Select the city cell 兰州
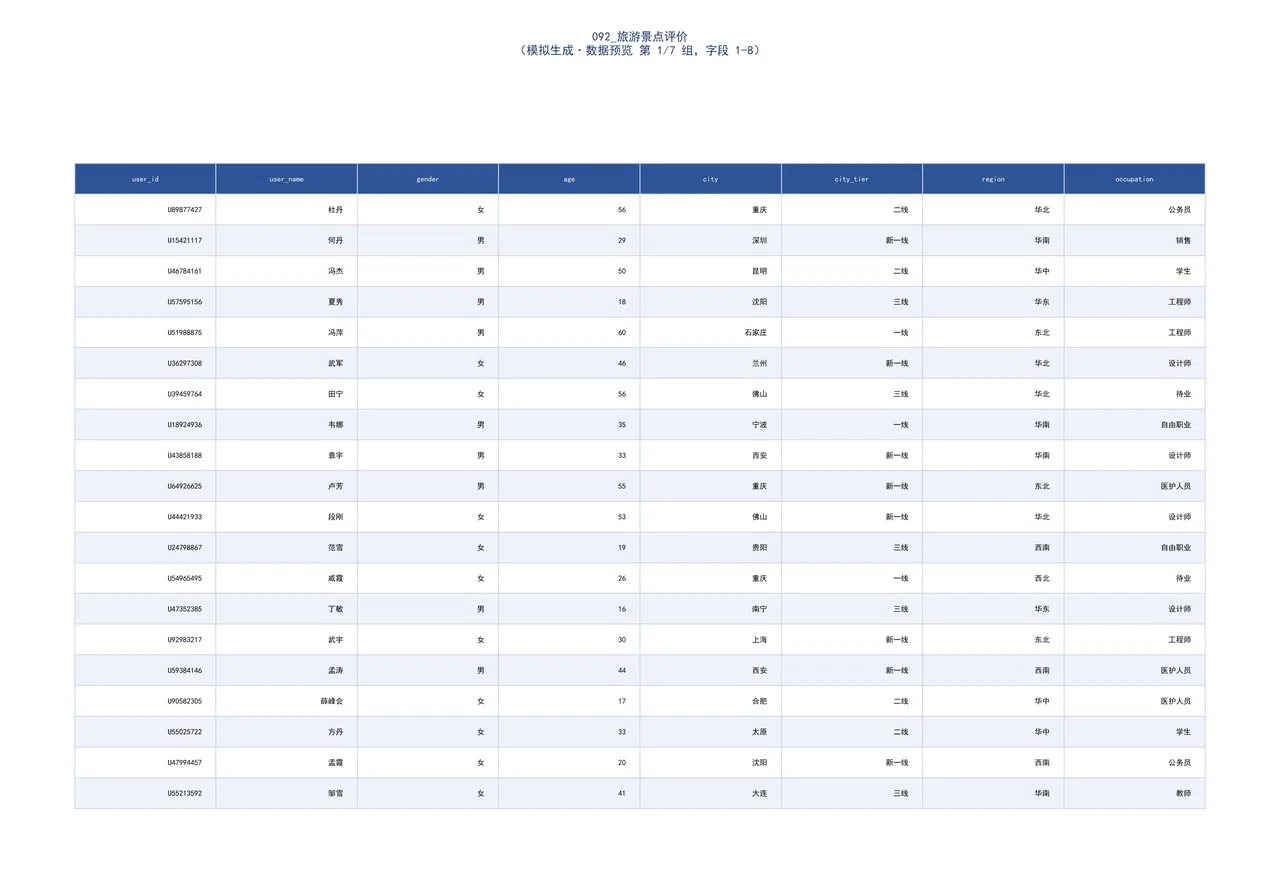The image size is (1280, 874). pos(711,363)
